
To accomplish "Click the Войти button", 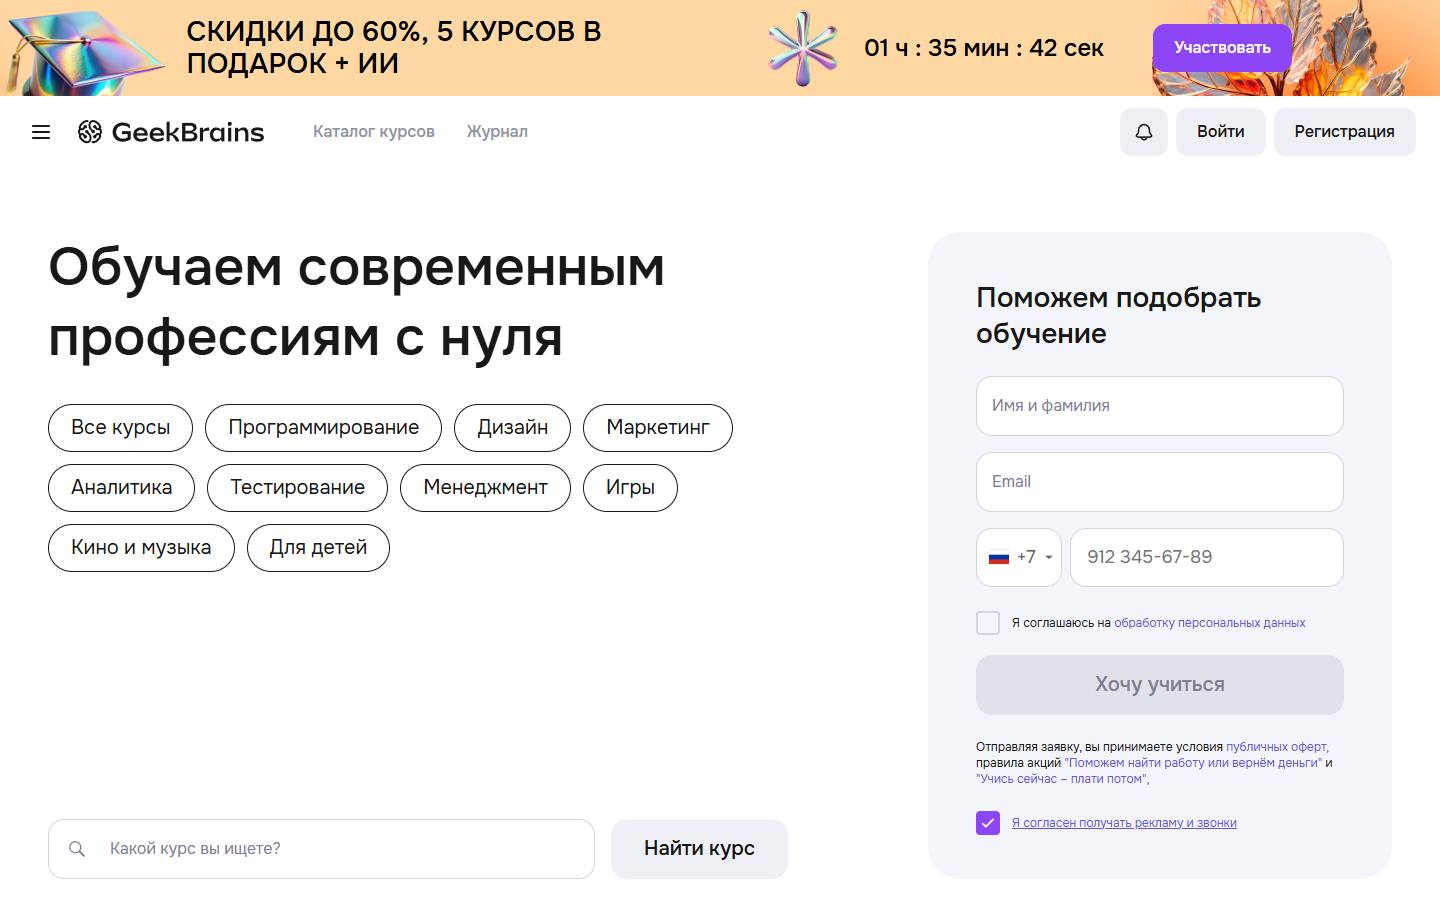I will [1221, 132].
